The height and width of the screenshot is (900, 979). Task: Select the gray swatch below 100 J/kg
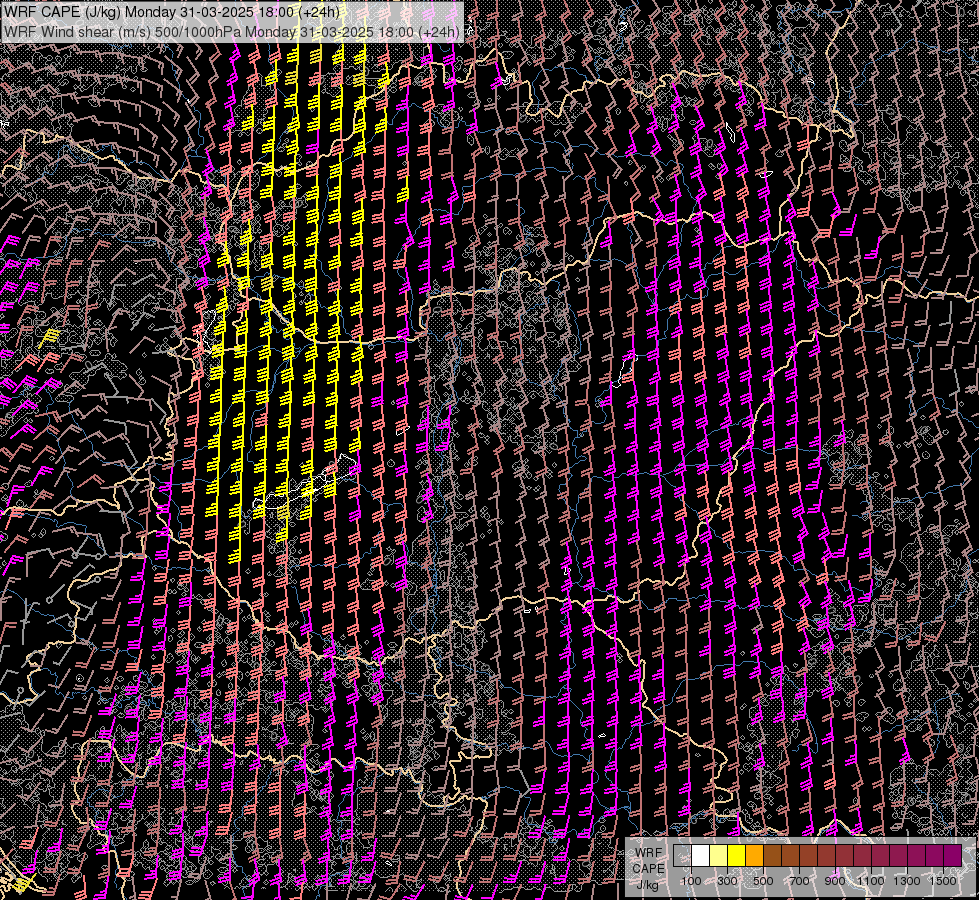tap(682, 855)
